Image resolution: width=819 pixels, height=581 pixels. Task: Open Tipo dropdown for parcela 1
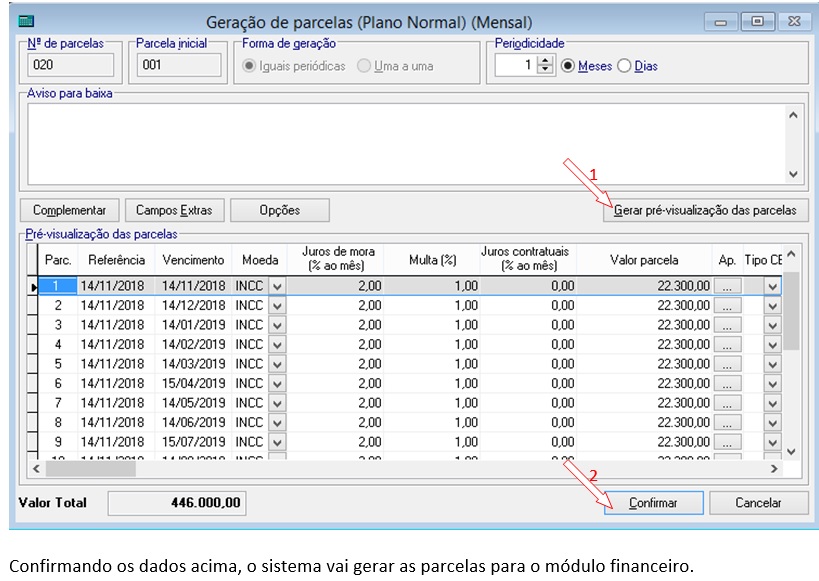(773, 286)
